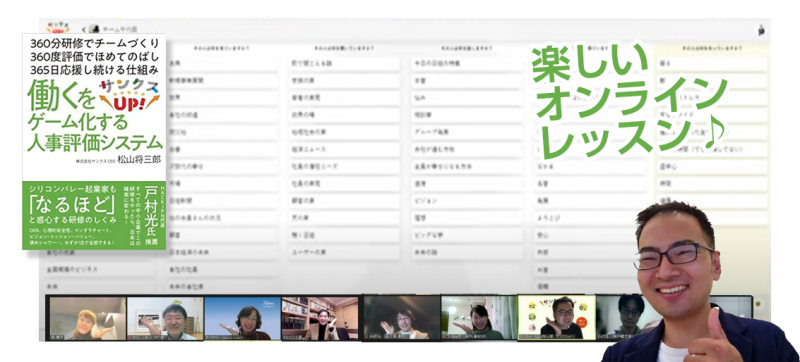Click the ビッグな夢 card
Image resolution: width=800 pixels, height=362 pixels.
click(x=466, y=235)
